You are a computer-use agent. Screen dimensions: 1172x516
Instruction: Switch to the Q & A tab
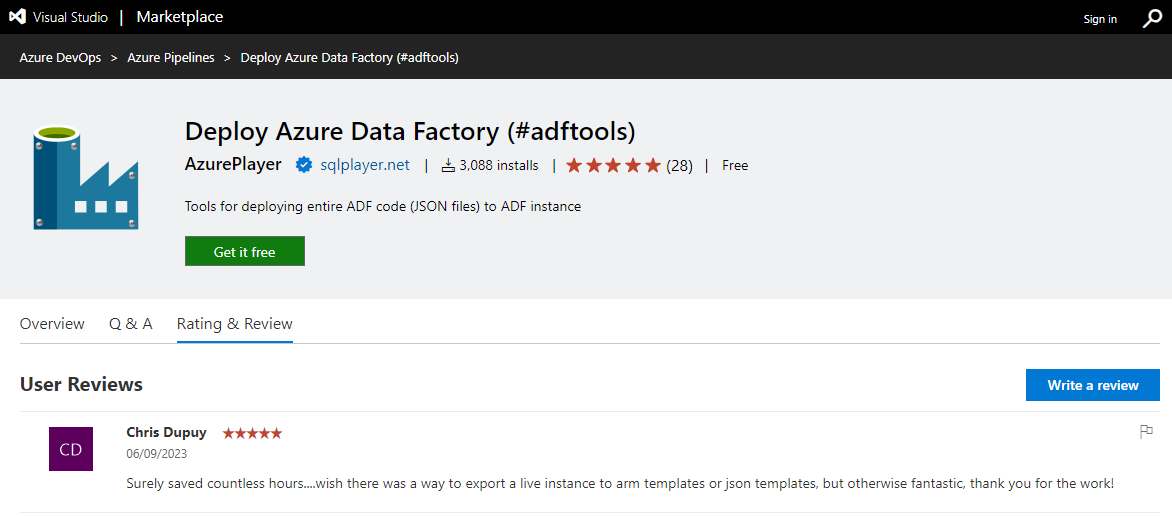pos(131,324)
